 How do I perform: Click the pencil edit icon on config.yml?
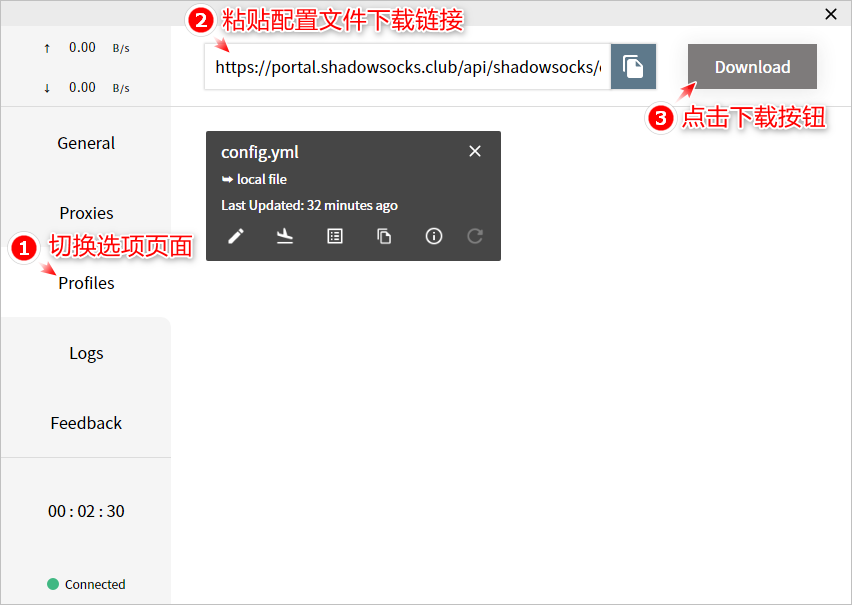[x=236, y=236]
